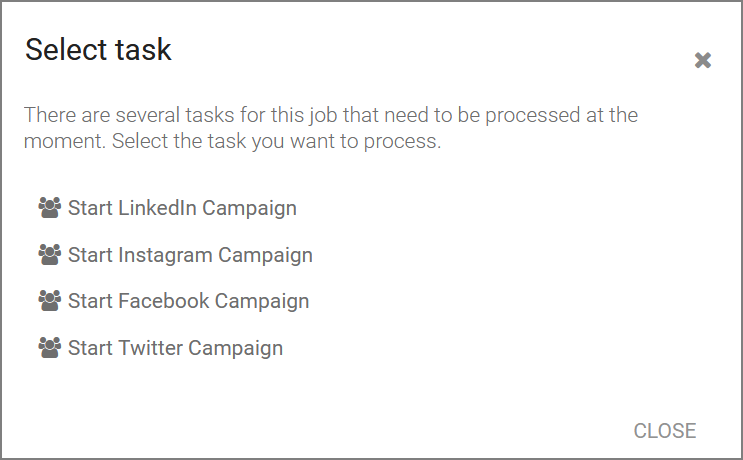Click 'Start' in the Instagram task row
Screen dimensions: 743x460
pos(90,255)
